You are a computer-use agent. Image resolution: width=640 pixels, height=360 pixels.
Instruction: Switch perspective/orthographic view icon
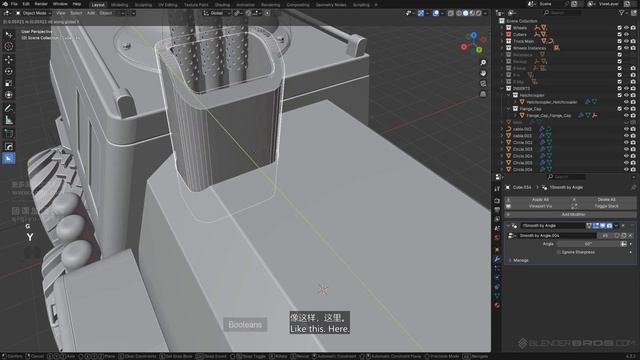point(483,94)
